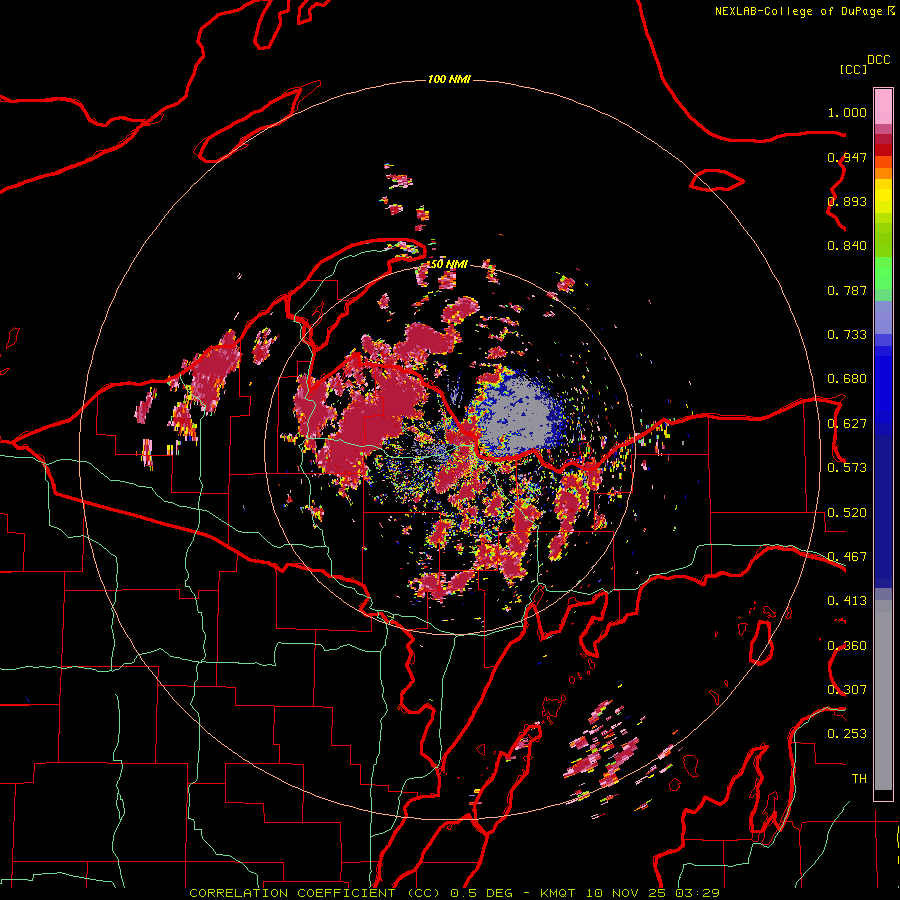This screenshot has width=900, height=900.
Task: Click the CORRELATION COEFFICIENT caption at the bottom
Action: pos(454,893)
